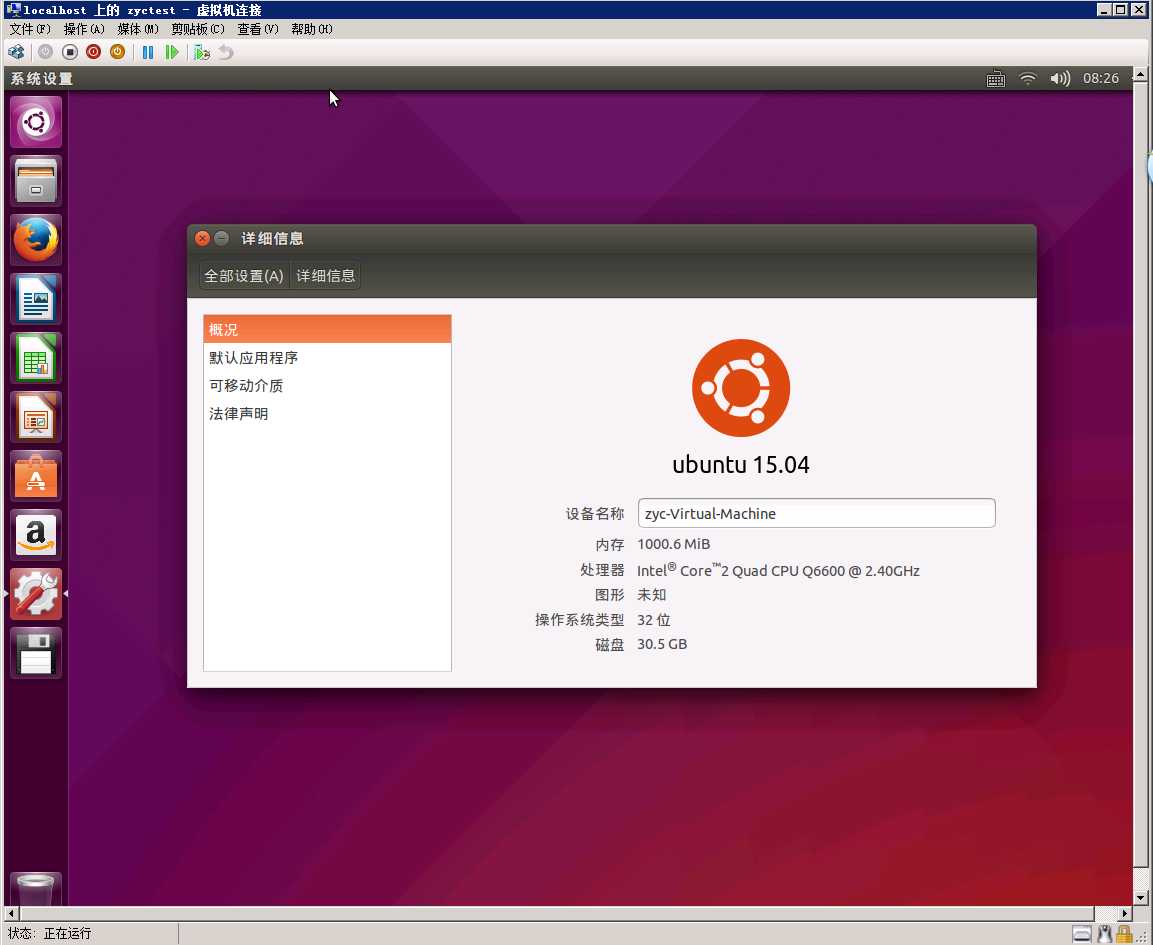This screenshot has width=1153, height=945.
Task: Open Ubuntu Software Center from the launcher
Action: [x=36, y=476]
